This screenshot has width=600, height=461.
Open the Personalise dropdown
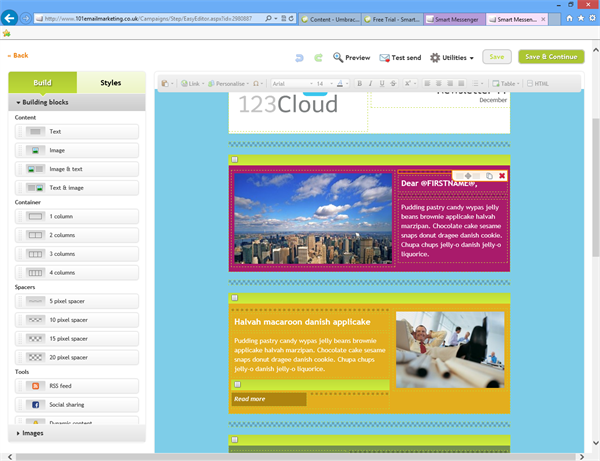pos(228,83)
